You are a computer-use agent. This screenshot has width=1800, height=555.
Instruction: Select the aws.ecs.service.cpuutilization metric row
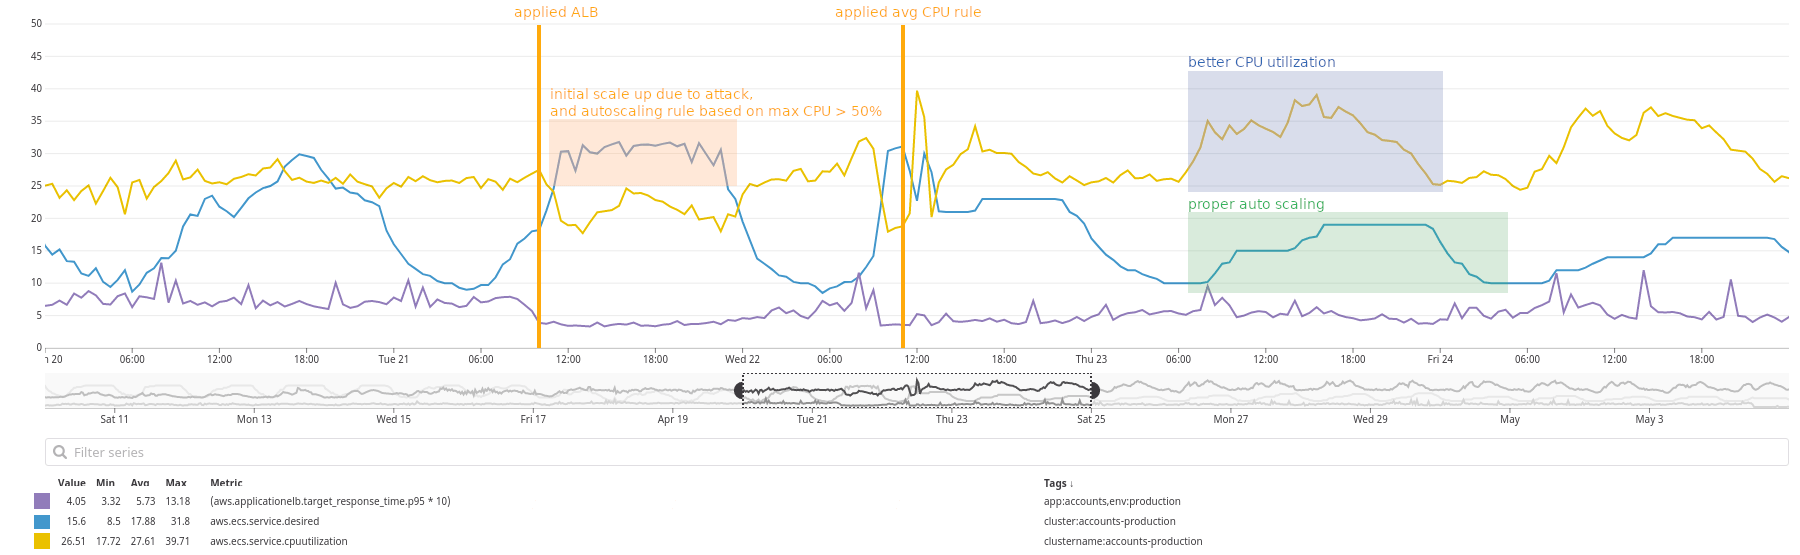coord(278,541)
